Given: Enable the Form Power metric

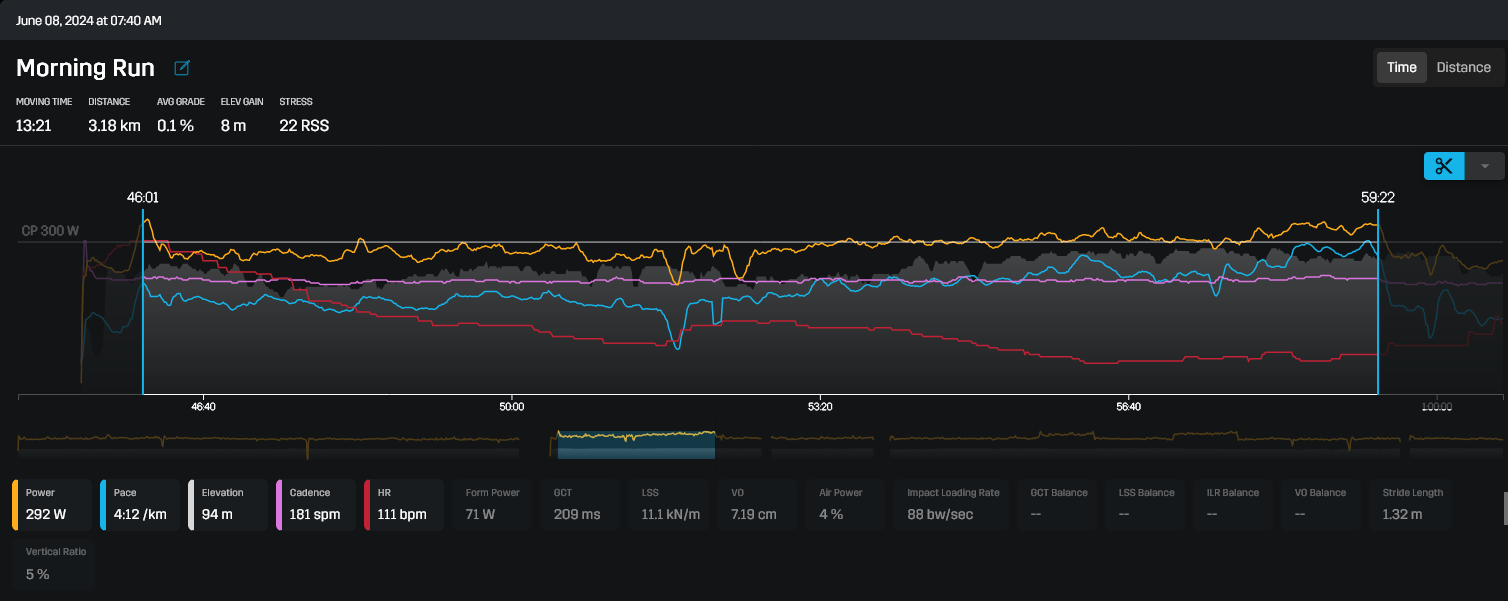Looking at the screenshot, I should pyautogui.click(x=492, y=504).
